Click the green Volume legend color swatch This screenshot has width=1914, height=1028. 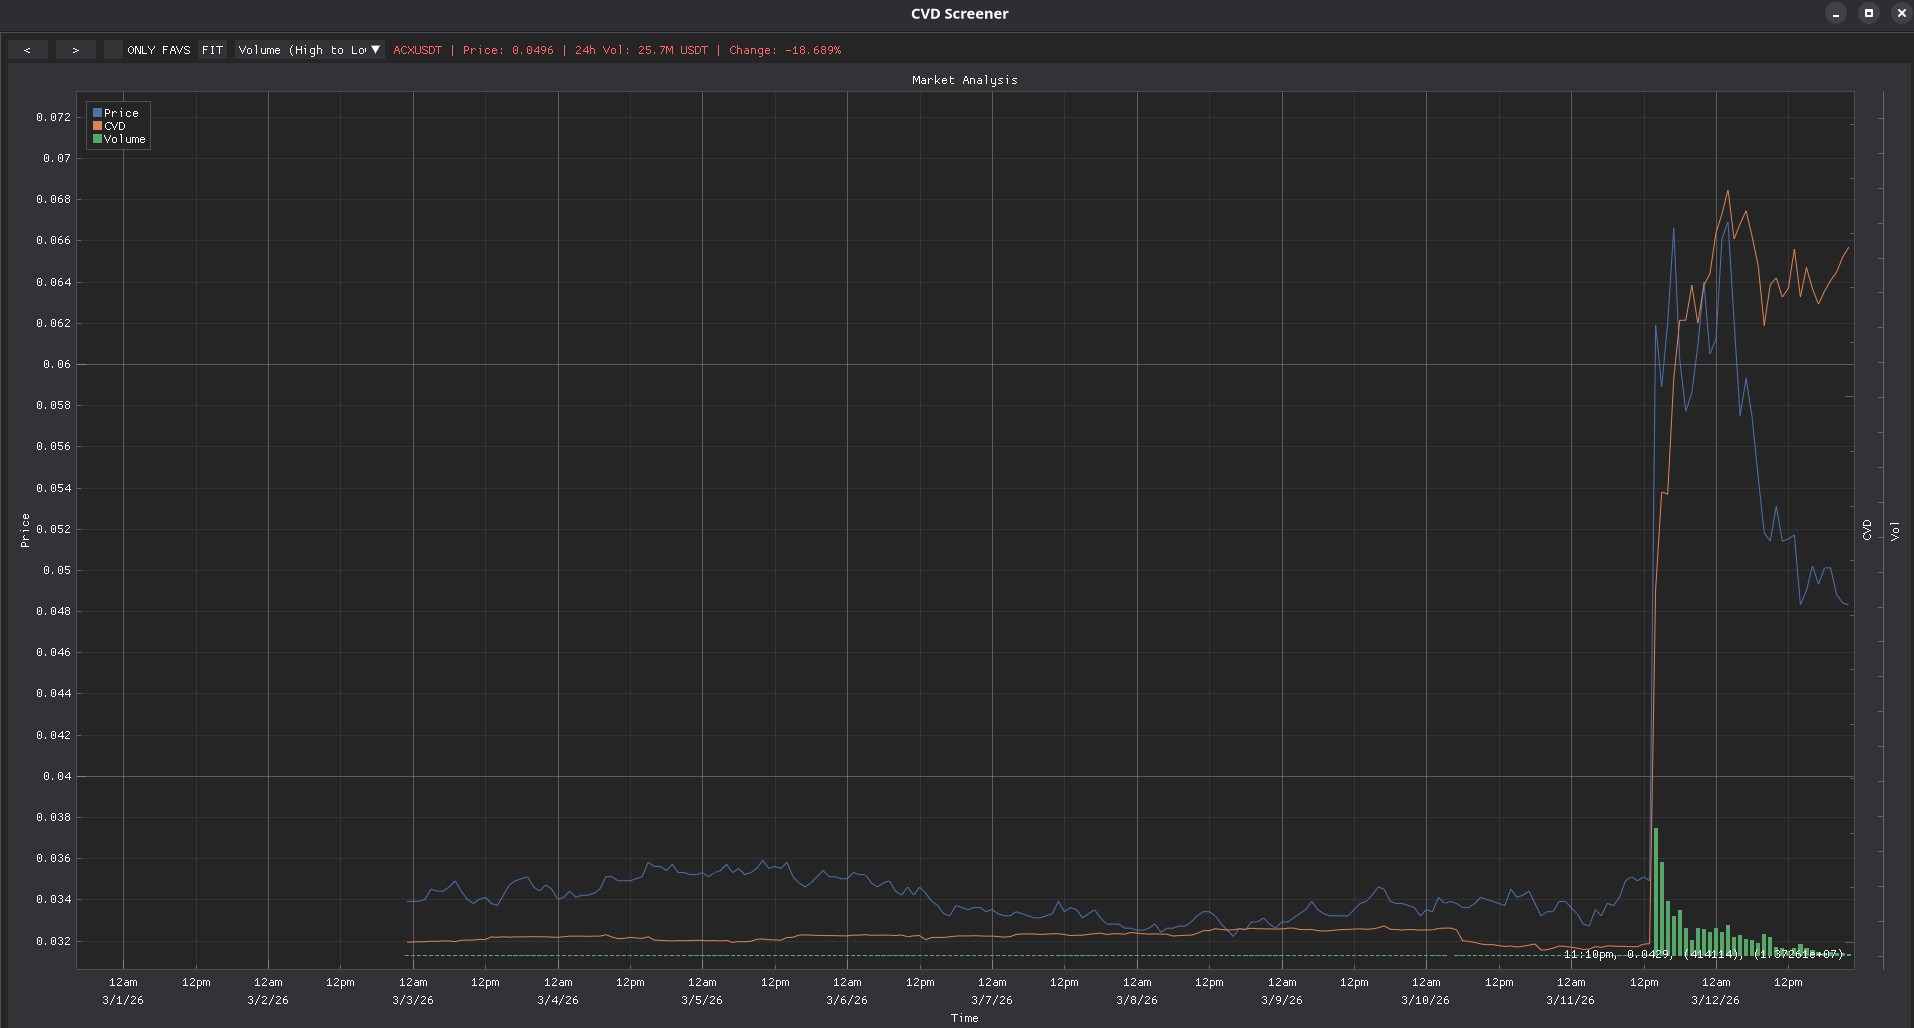click(97, 139)
